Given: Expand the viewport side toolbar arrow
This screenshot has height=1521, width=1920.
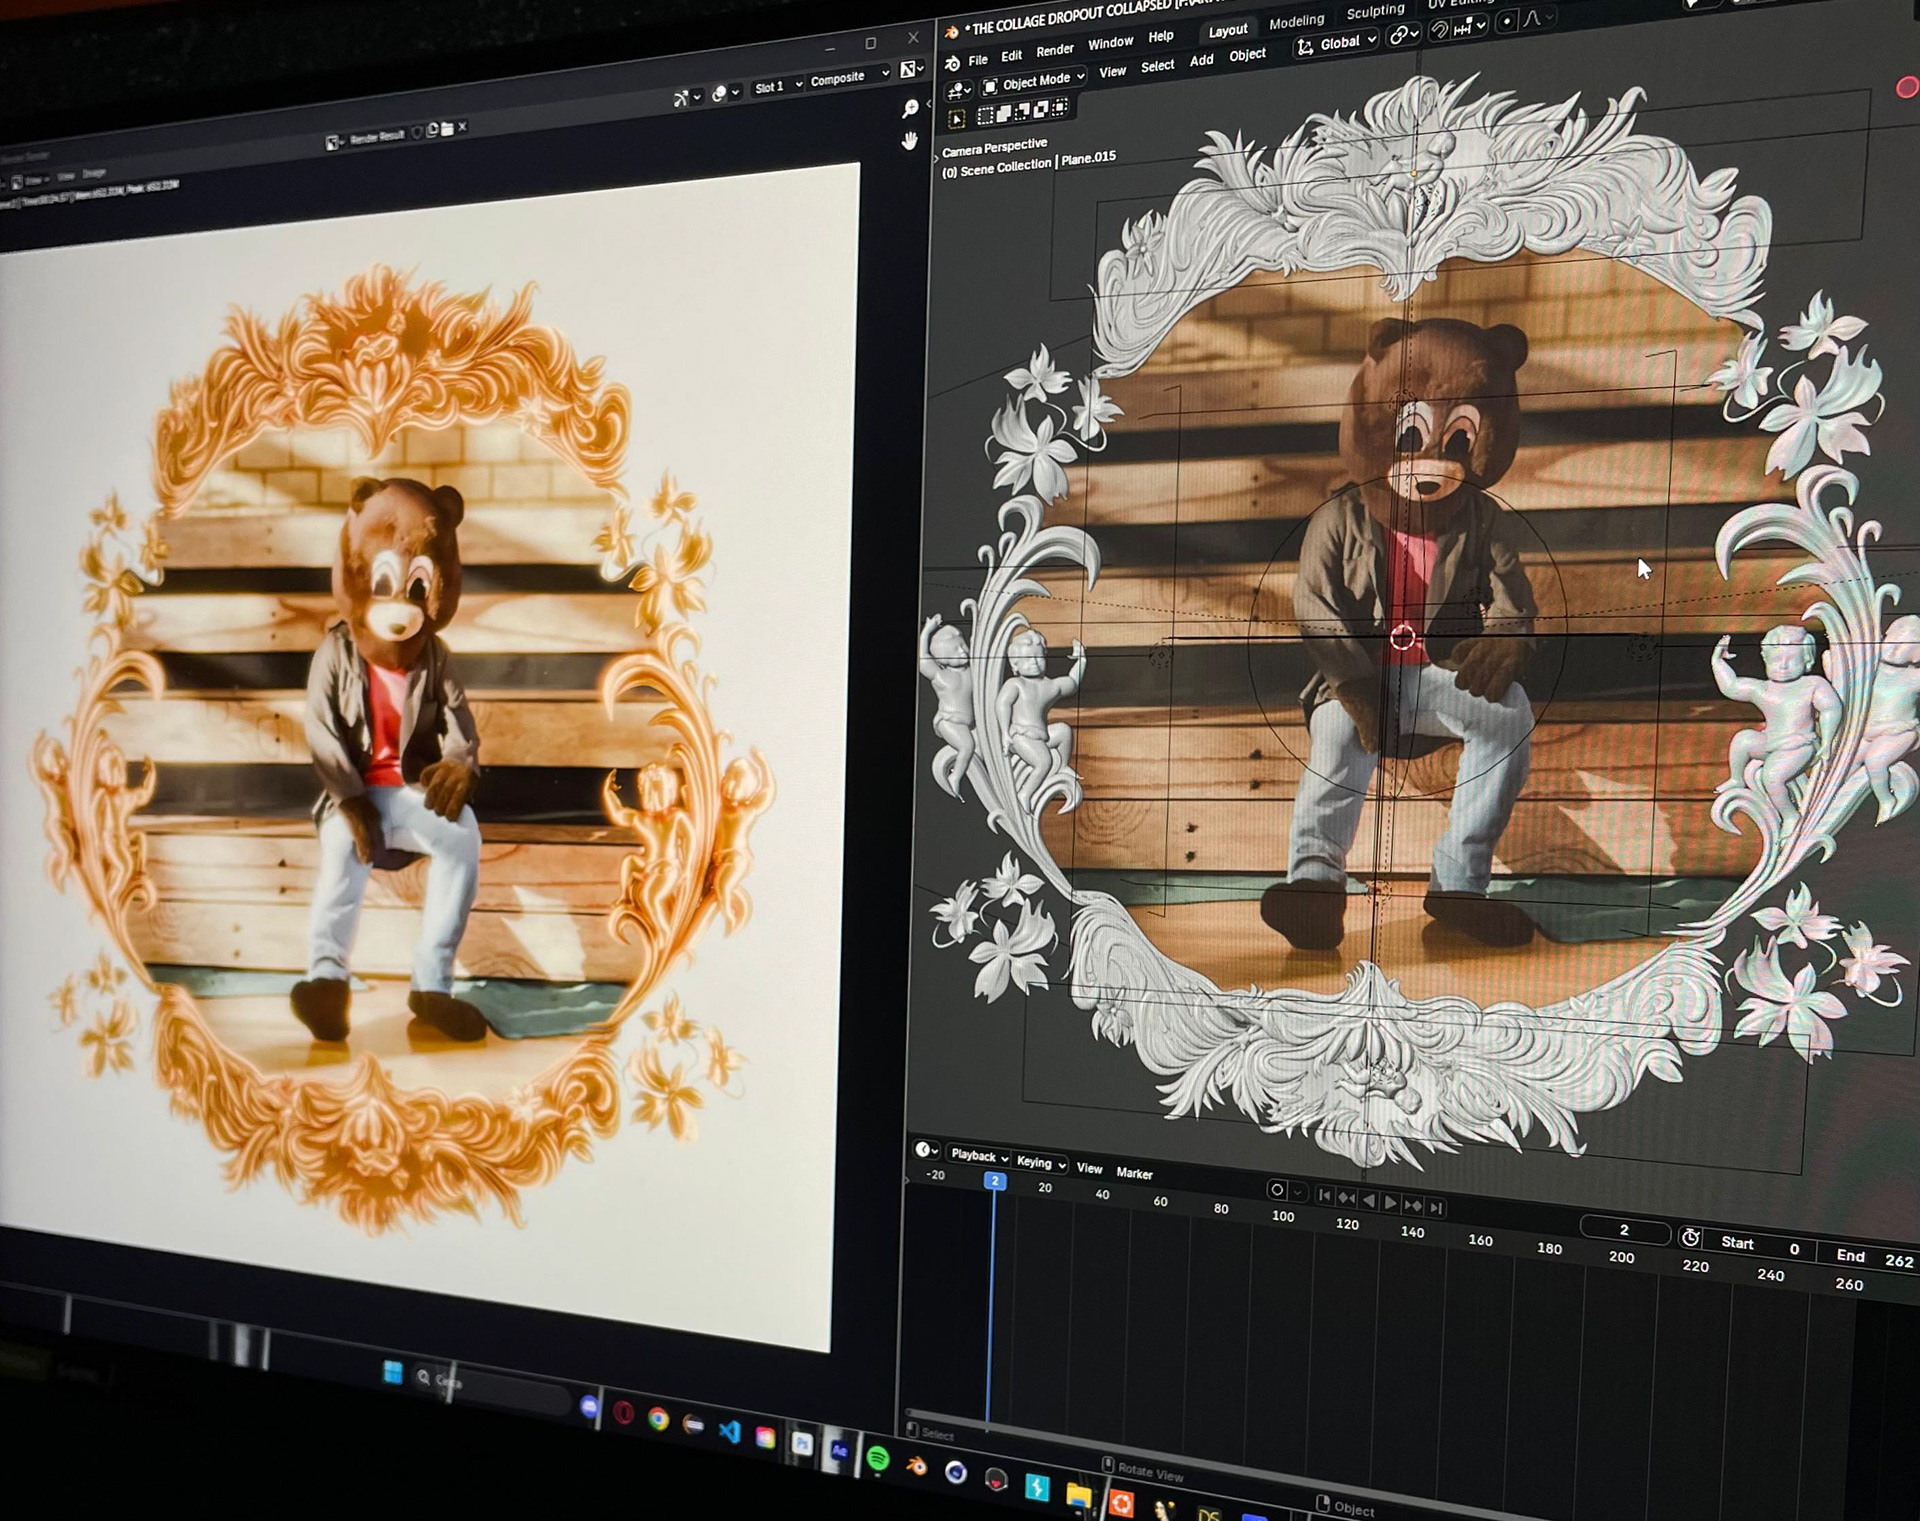Looking at the screenshot, I should pos(936,158).
